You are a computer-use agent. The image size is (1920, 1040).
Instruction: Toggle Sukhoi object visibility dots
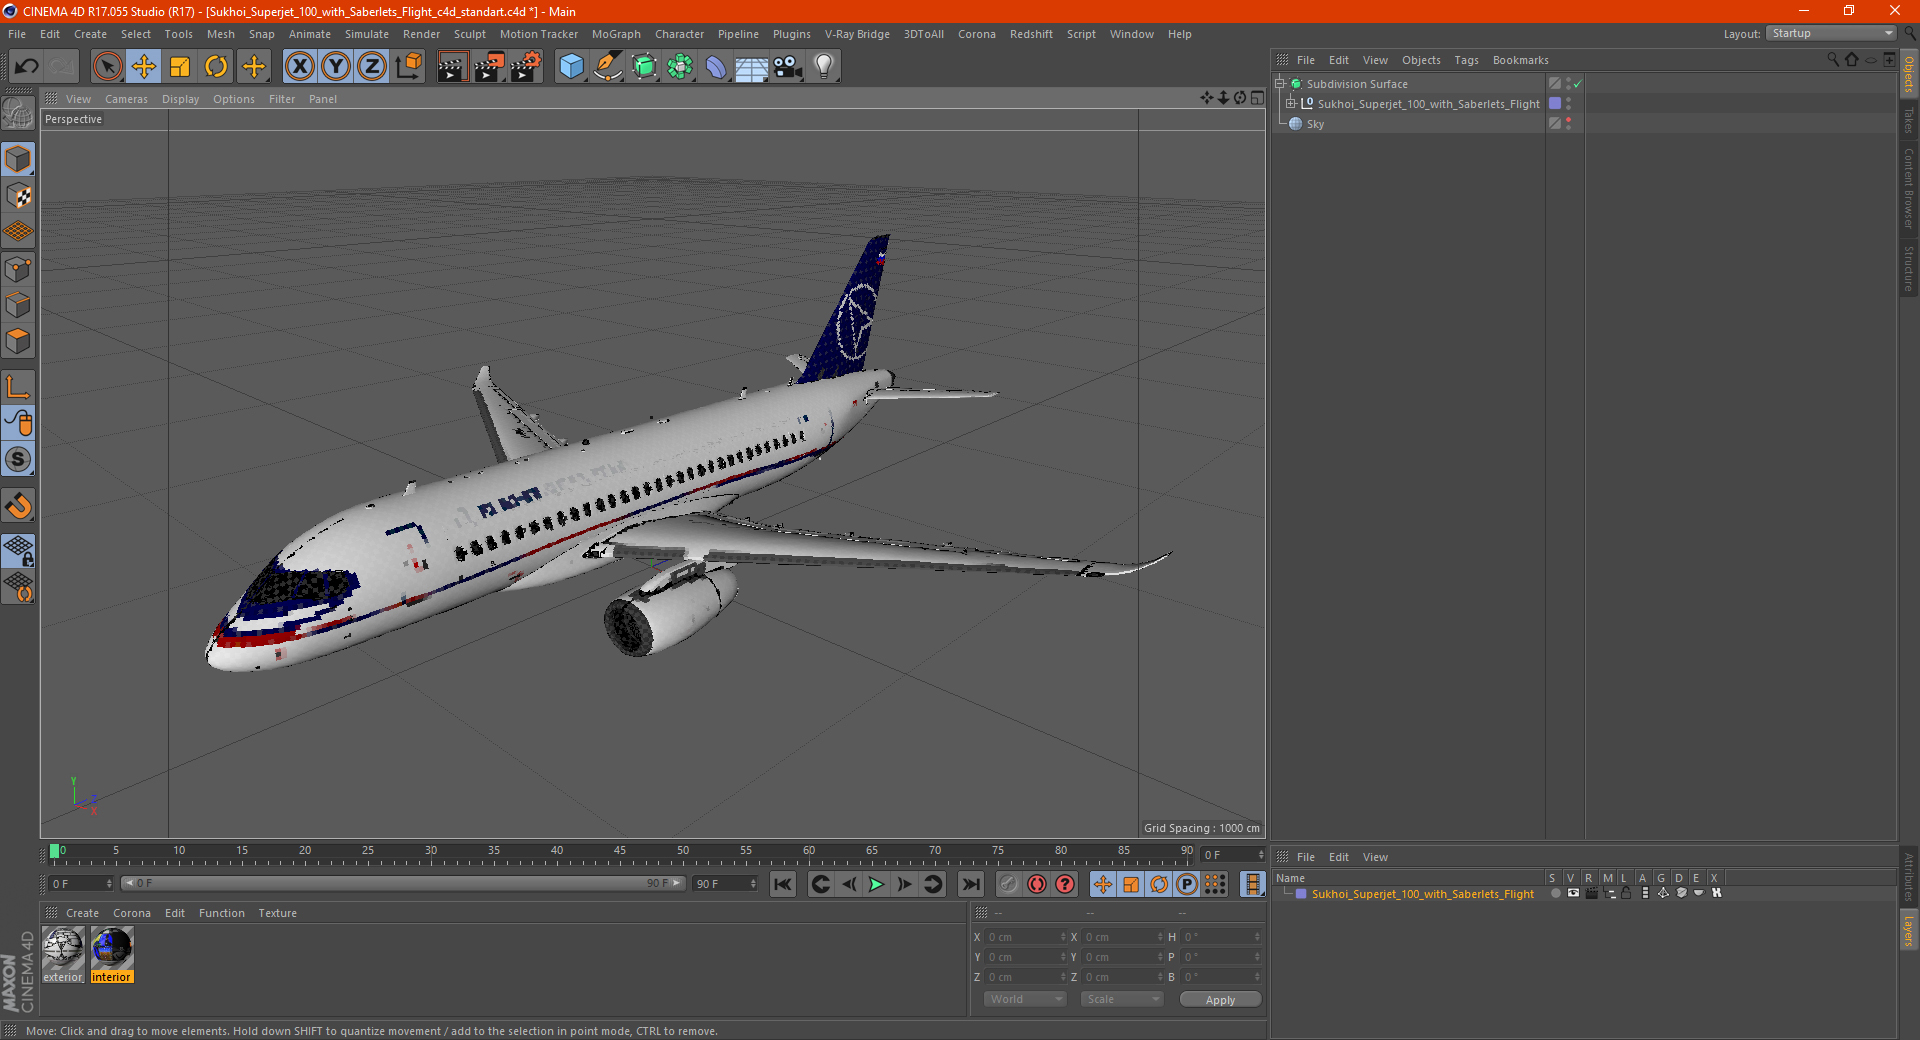pyautogui.click(x=1569, y=104)
